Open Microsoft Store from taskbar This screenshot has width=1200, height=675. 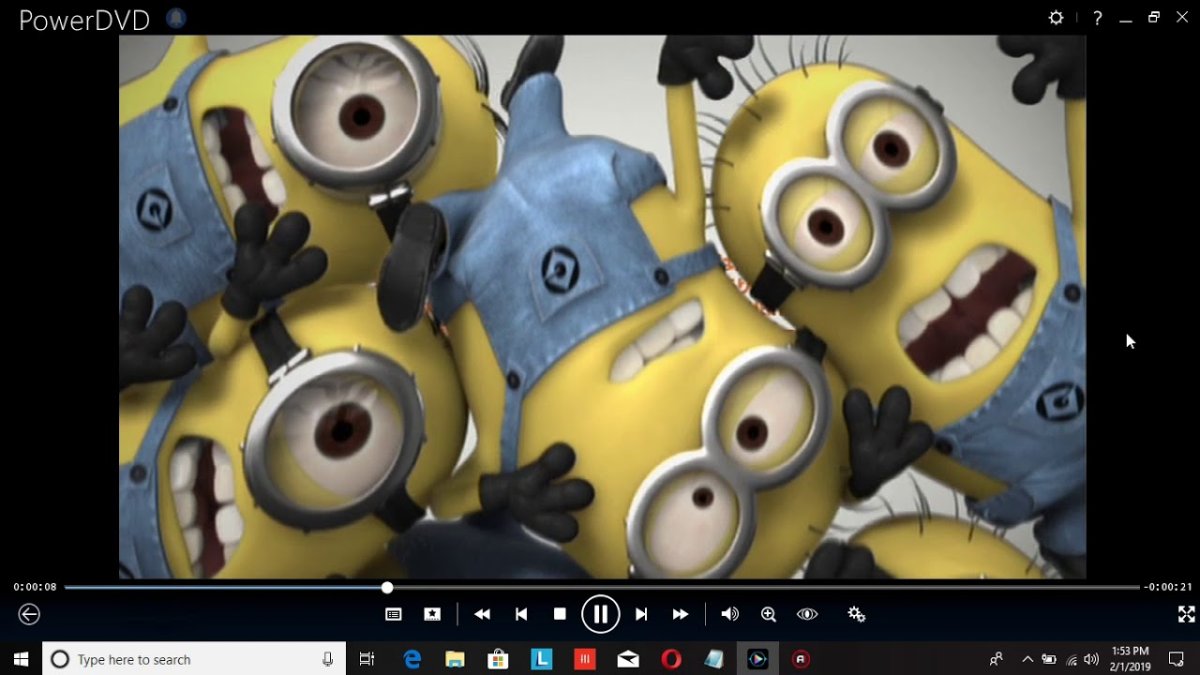click(498, 659)
